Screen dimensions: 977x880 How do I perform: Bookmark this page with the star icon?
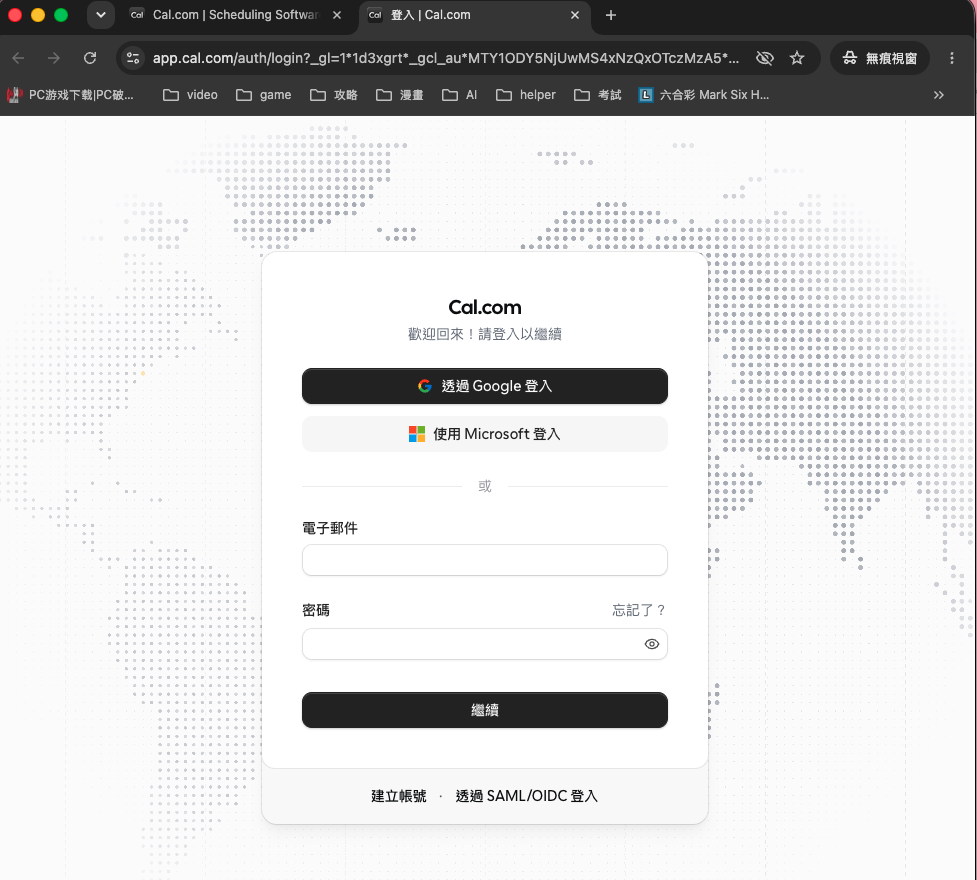pyautogui.click(x=797, y=58)
